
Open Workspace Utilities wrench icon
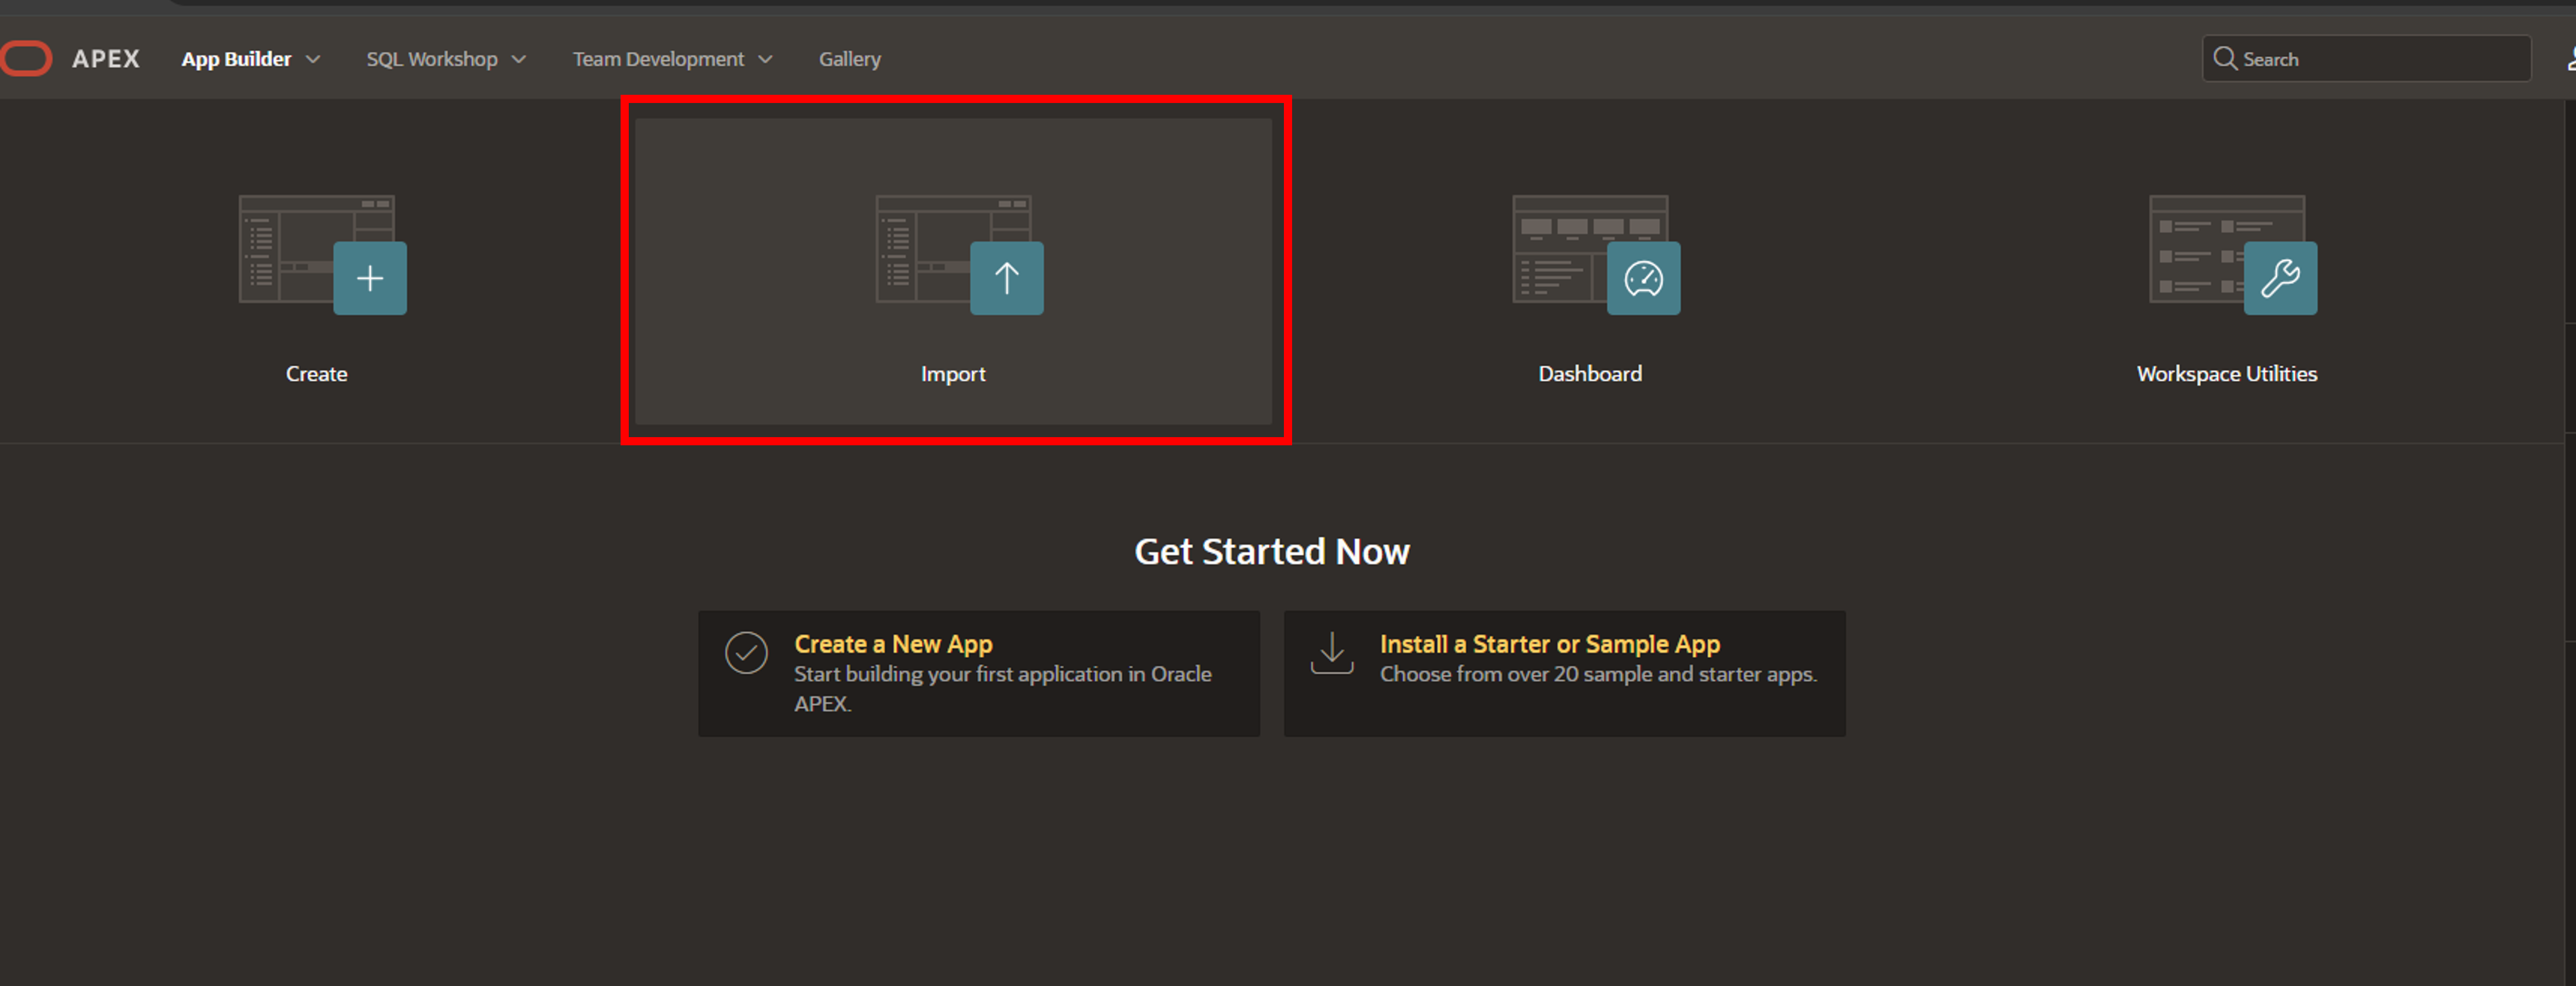coord(2280,278)
